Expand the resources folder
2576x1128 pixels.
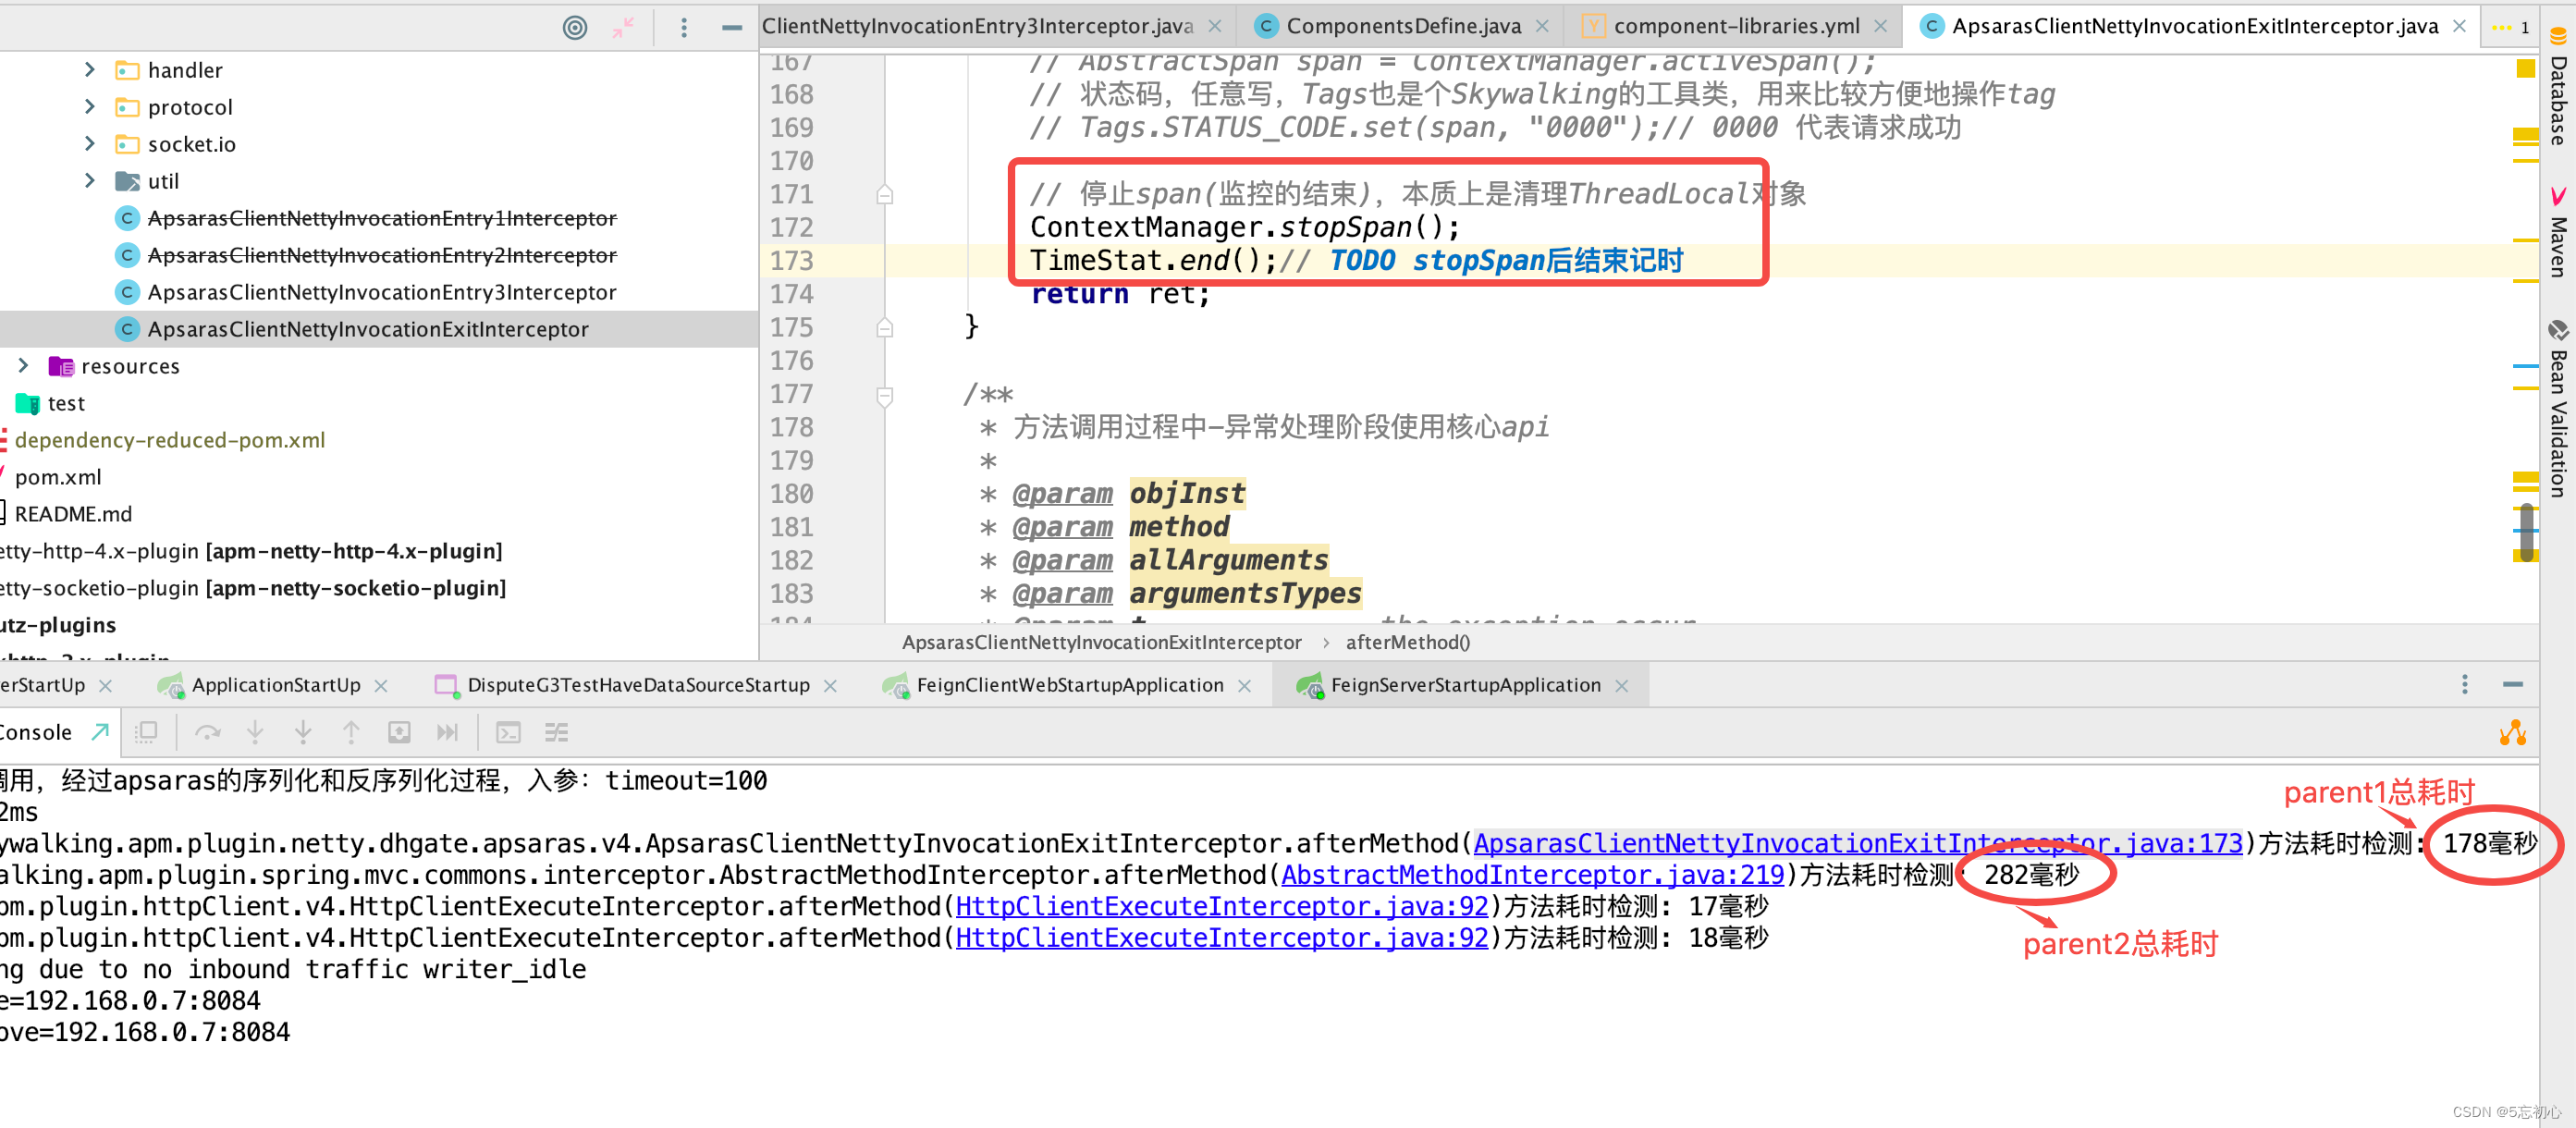click(x=23, y=366)
